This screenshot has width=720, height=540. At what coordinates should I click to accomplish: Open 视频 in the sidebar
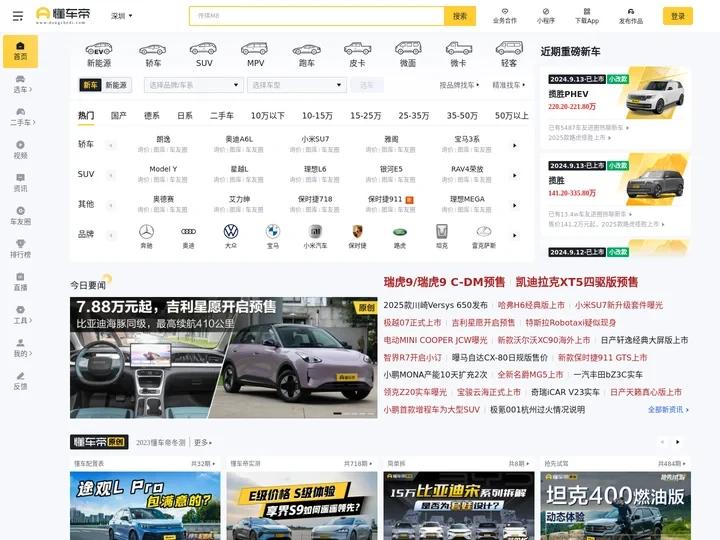(20, 150)
